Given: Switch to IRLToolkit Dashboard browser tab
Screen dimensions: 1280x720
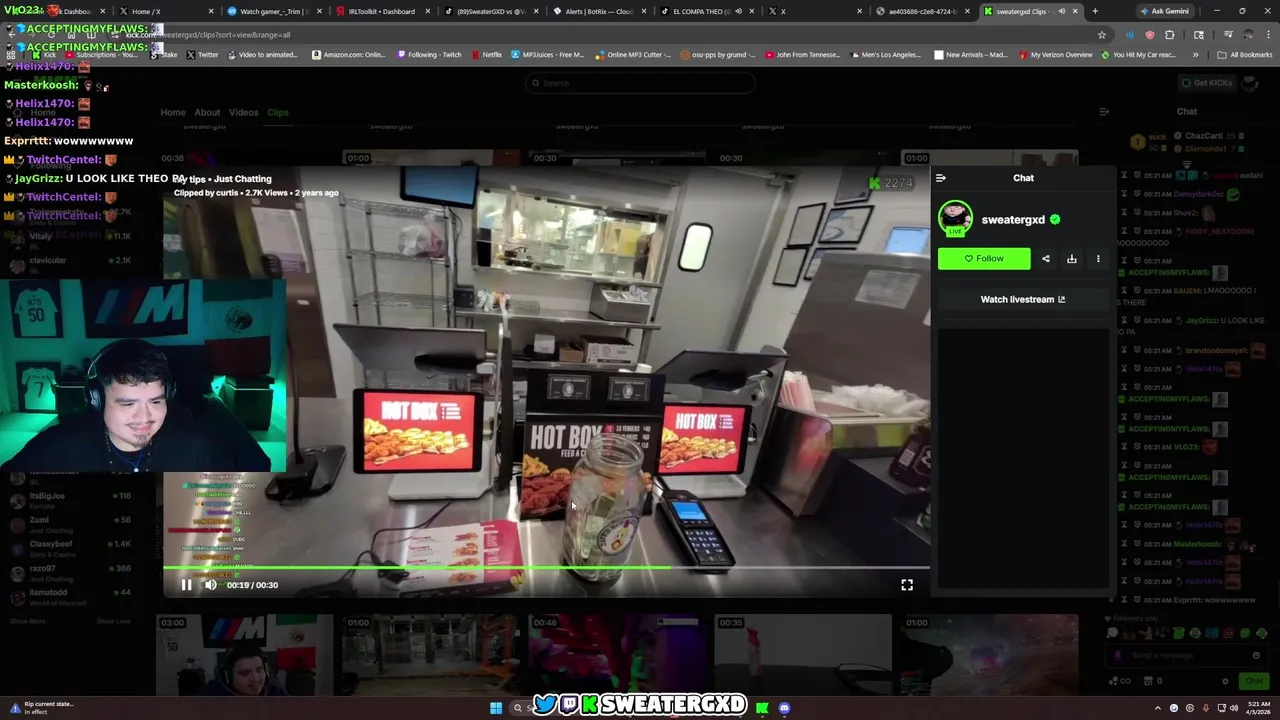Looking at the screenshot, I should 382,11.
